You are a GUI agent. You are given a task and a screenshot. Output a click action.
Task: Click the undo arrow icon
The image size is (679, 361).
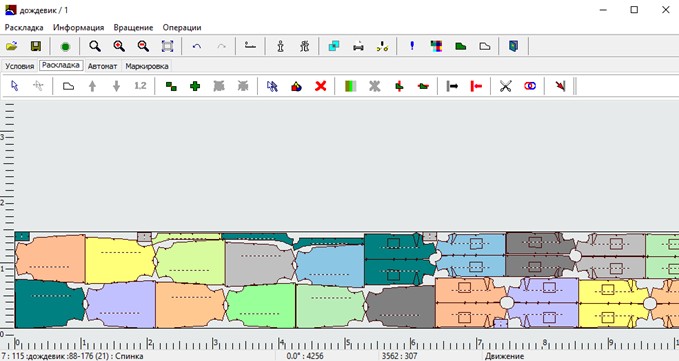click(x=197, y=46)
